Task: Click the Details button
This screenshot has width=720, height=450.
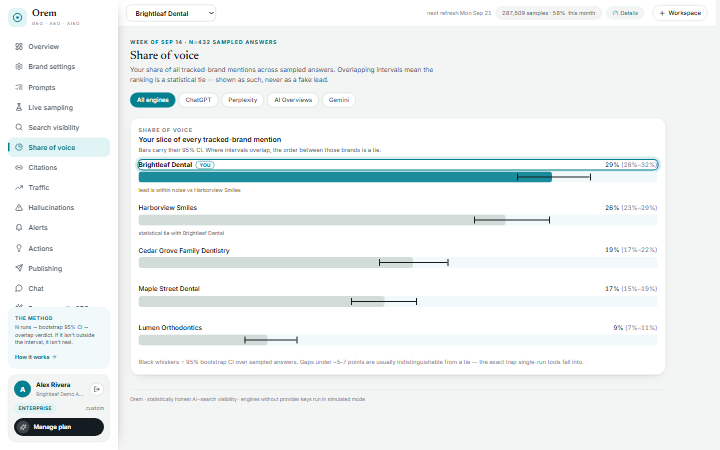Action: (x=625, y=13)
